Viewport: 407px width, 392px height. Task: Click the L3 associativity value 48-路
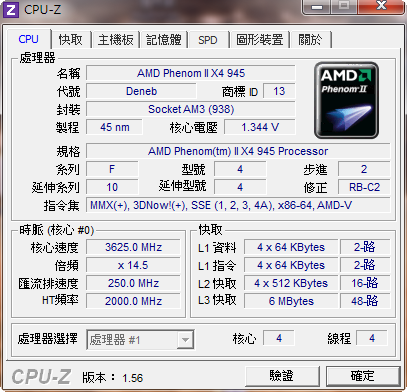pos(365,301)
